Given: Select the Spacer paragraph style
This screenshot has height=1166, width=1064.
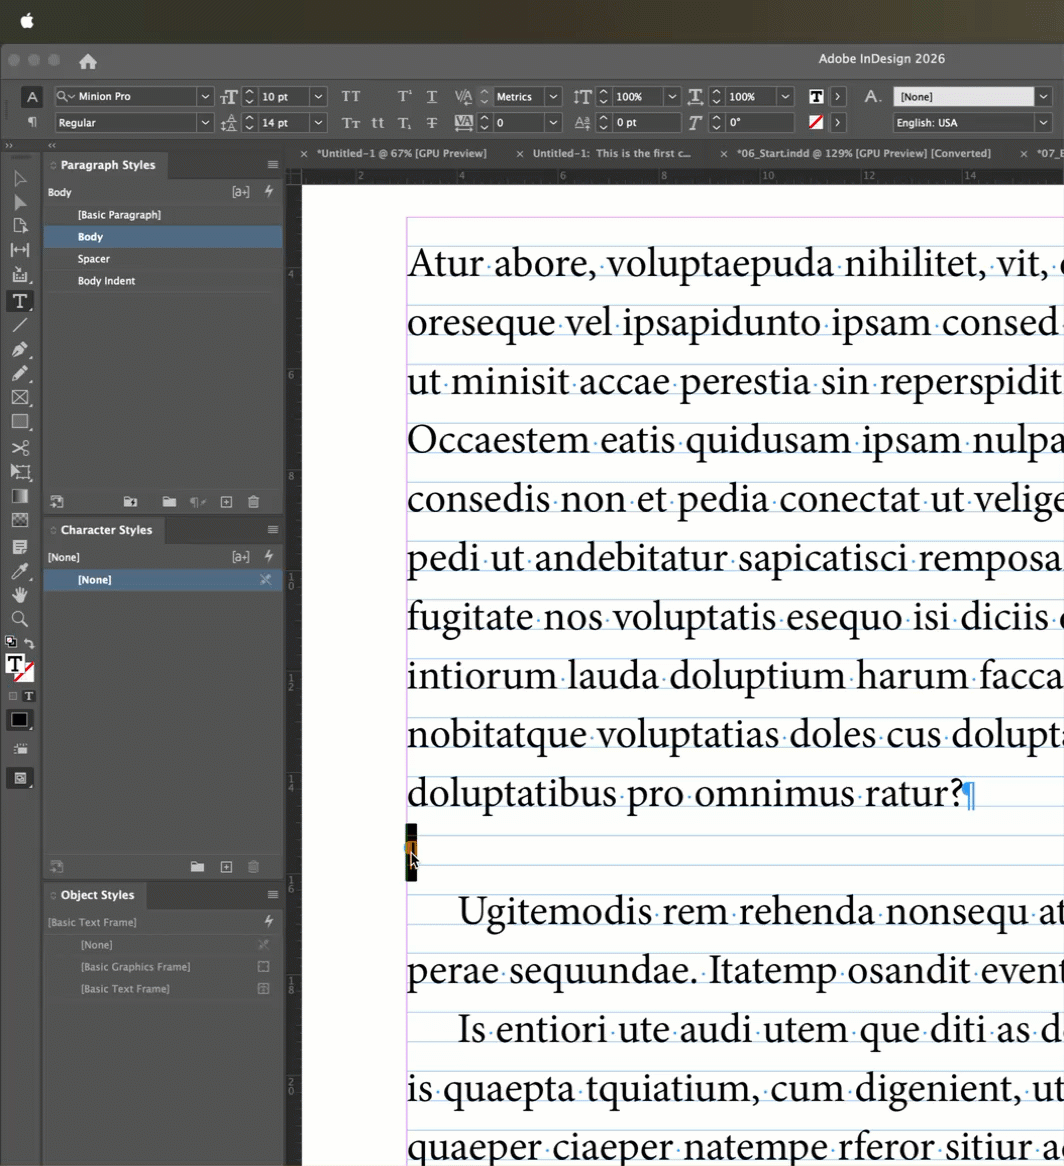Looking at the screenshot, I should click(x=163, y=259).
